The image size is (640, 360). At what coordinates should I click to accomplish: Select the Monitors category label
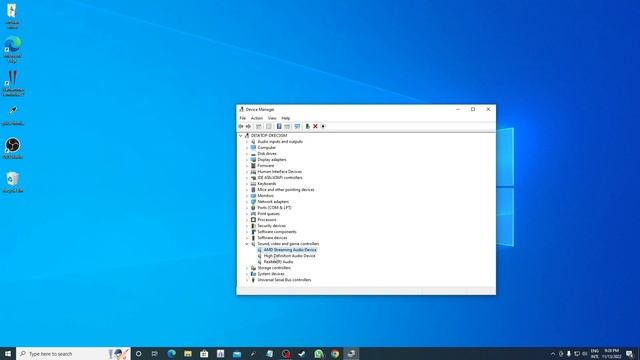pyautogui.click(x=265, y=196)
